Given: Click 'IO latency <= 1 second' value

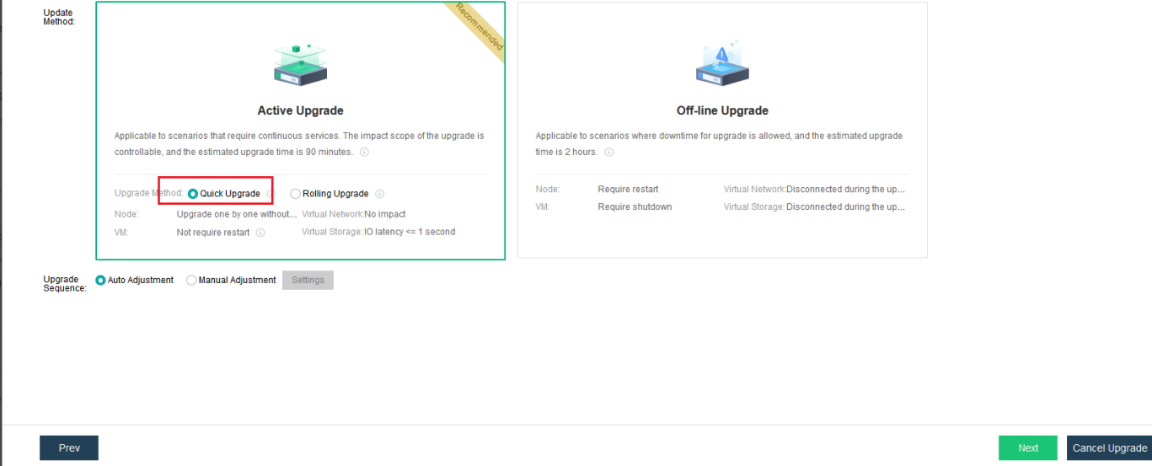Looking at the screenshot, I should tap(410, 232).
